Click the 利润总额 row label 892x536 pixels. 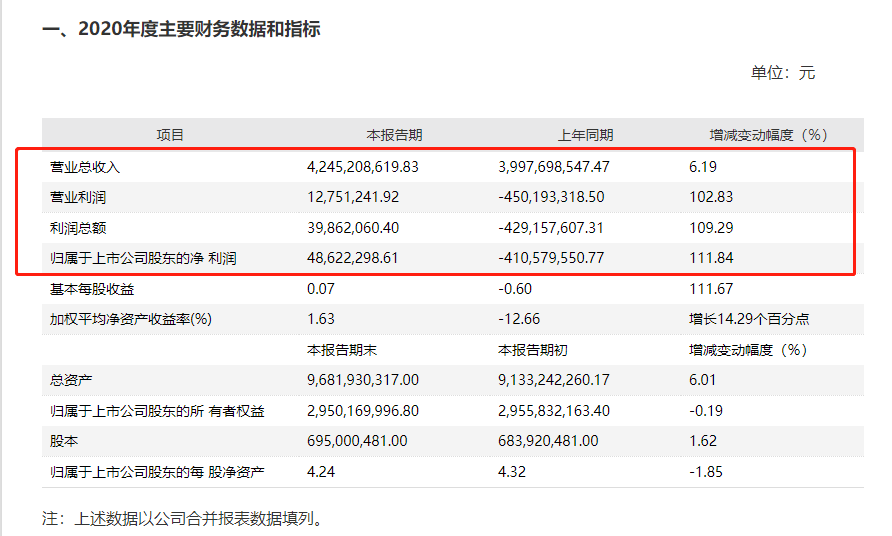pyautogui.click(x=78, y=228)
